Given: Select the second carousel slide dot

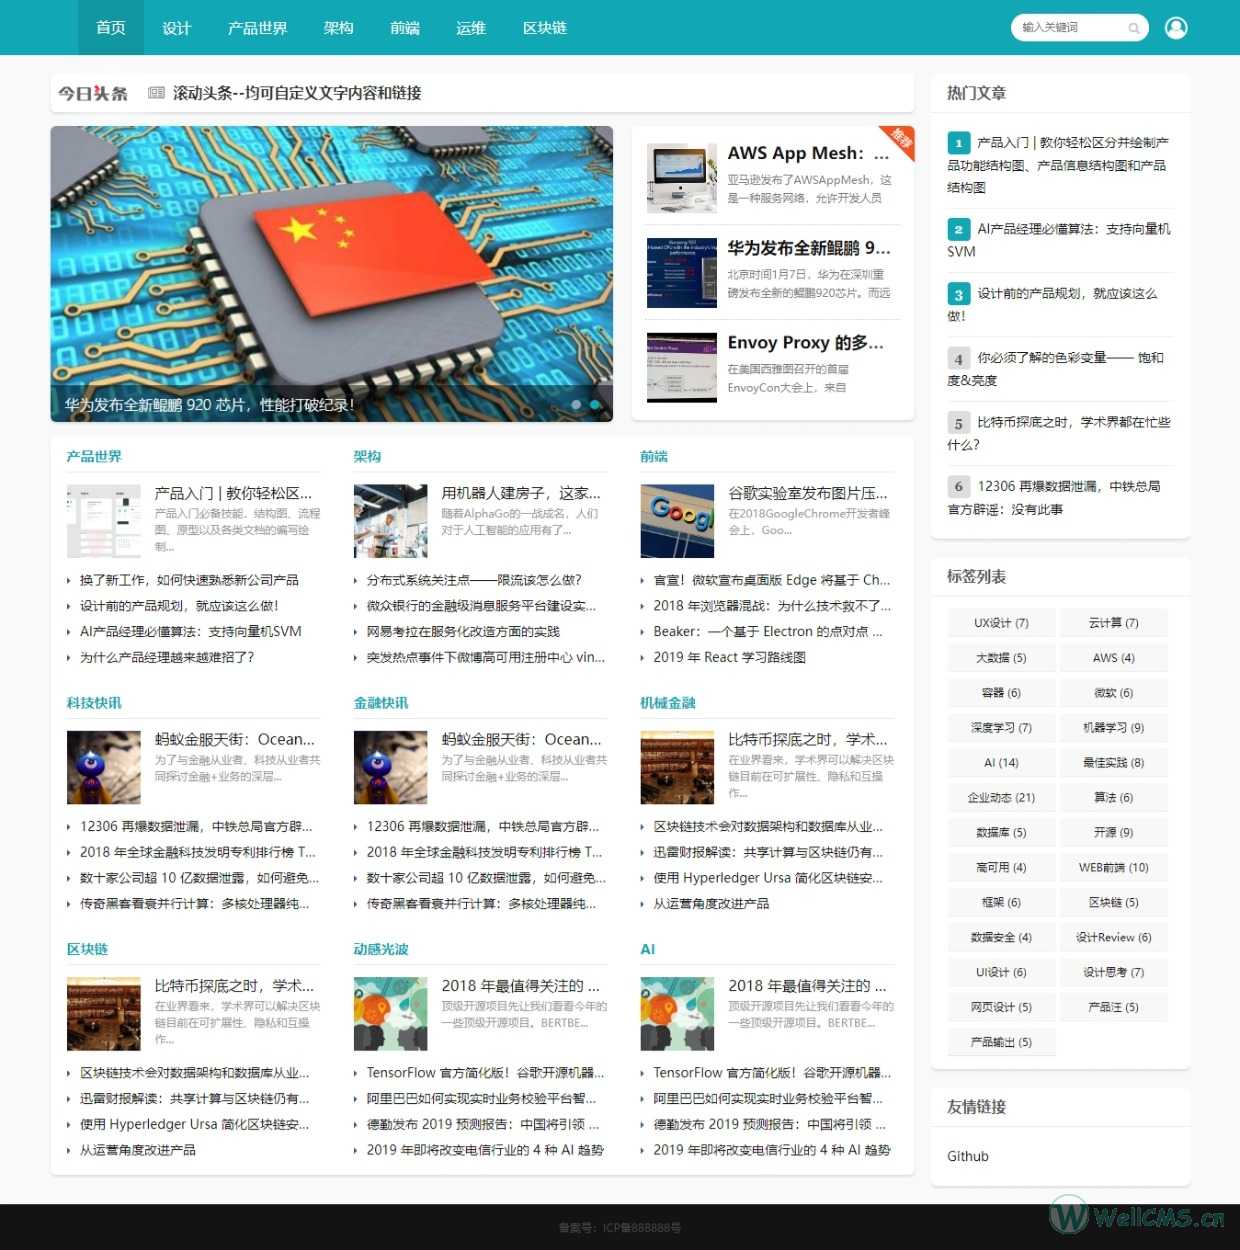Looking at the screenshot, I should click(x=595, y=404).
